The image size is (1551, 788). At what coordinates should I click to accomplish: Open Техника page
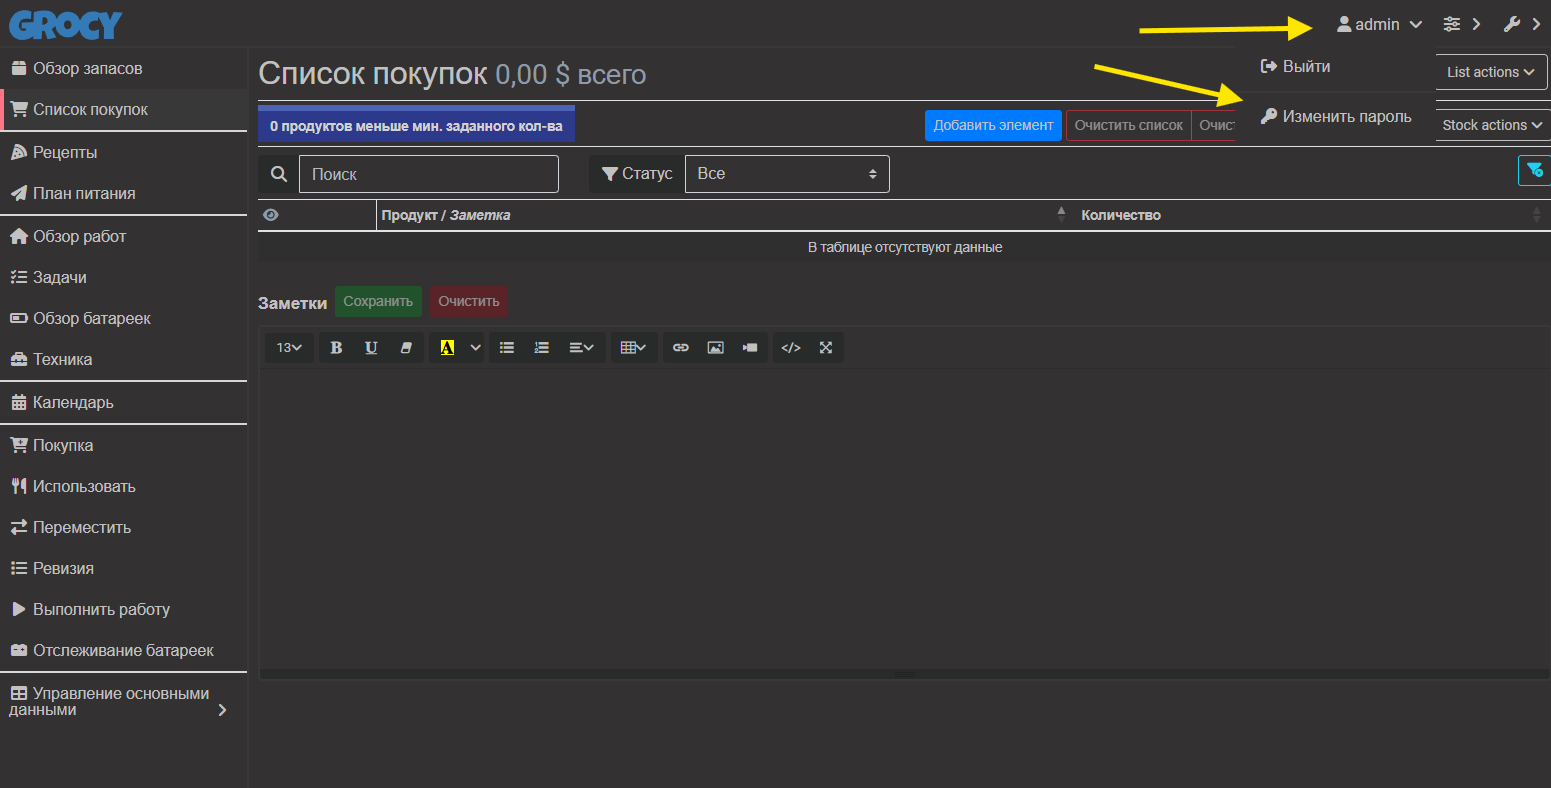(123, 359)
